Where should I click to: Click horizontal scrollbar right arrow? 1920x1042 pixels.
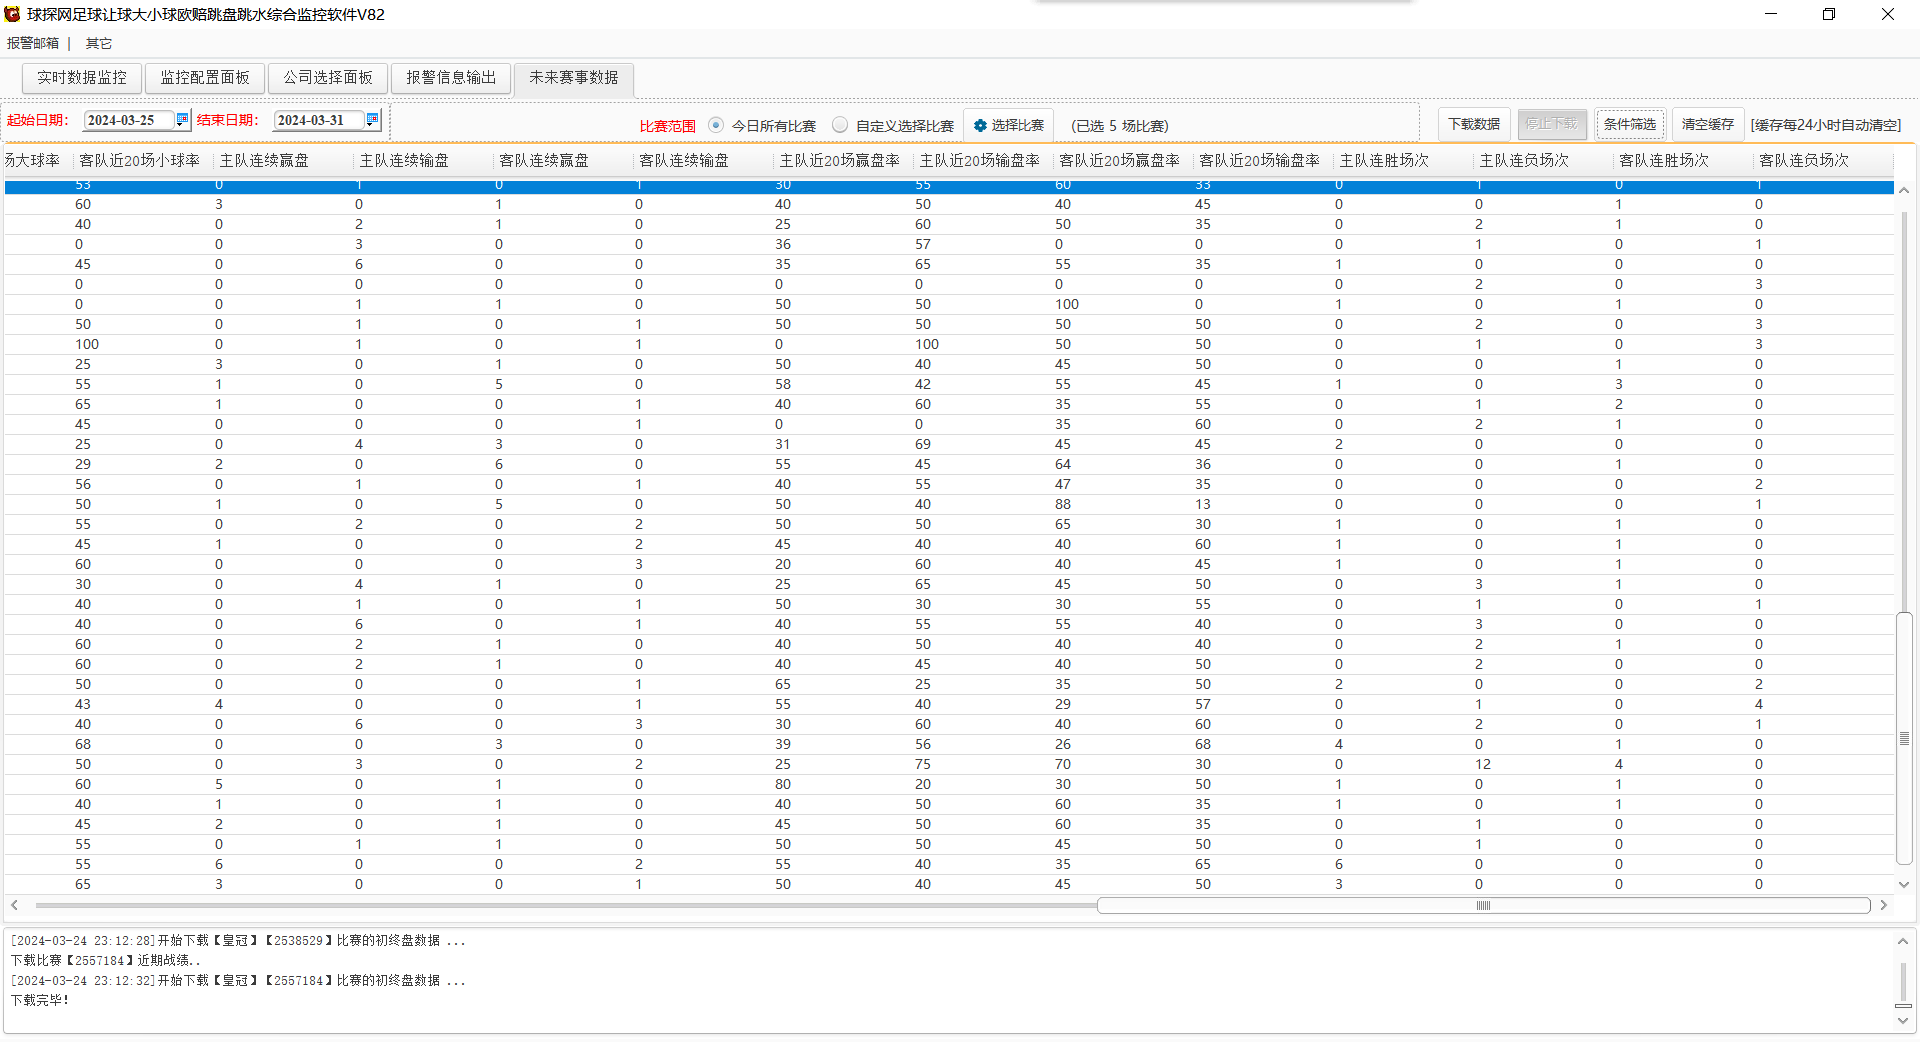click(1883, 905)
